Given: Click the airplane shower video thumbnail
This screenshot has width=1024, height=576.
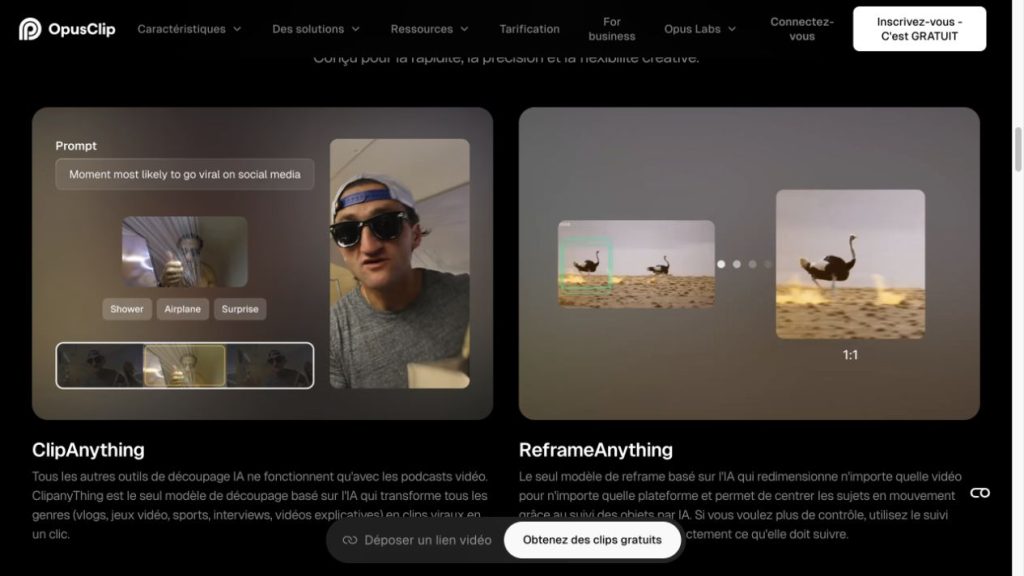Looking at the screenshot, I should [x=185, y=251].
